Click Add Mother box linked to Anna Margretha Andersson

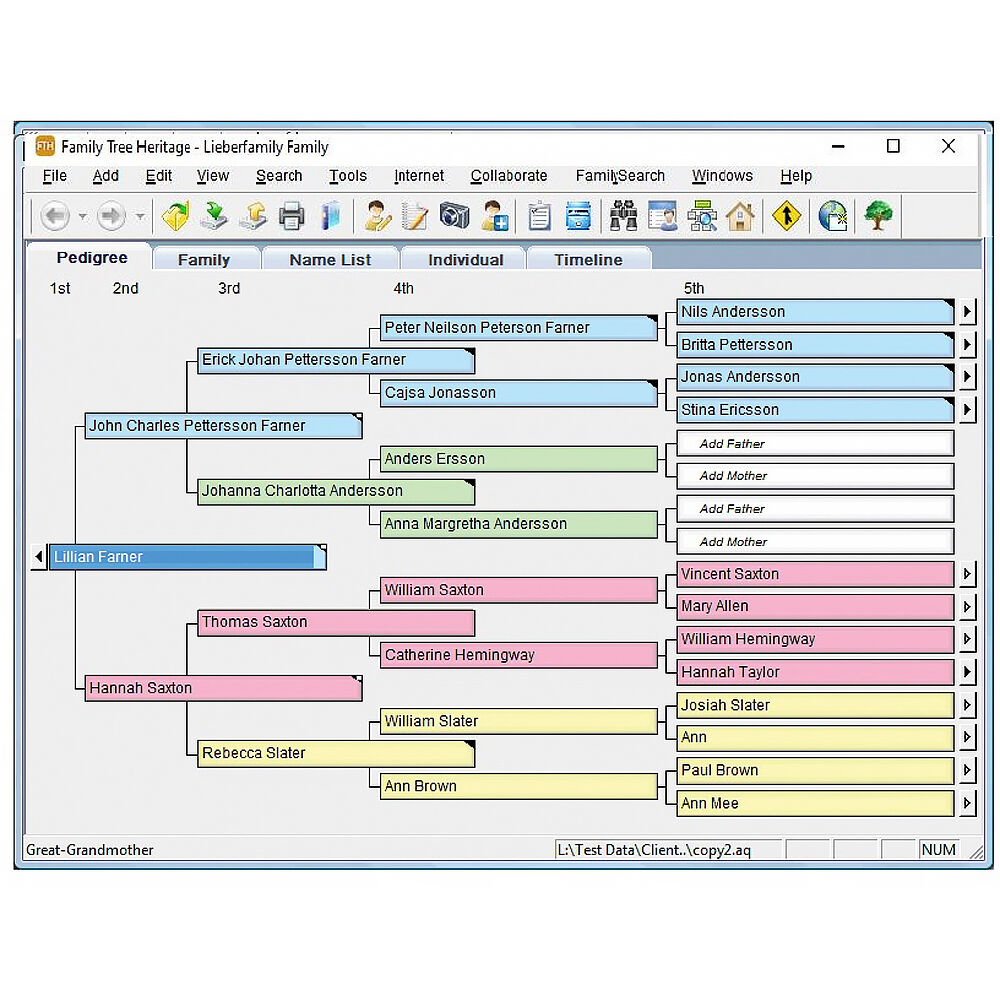[815, 542]
